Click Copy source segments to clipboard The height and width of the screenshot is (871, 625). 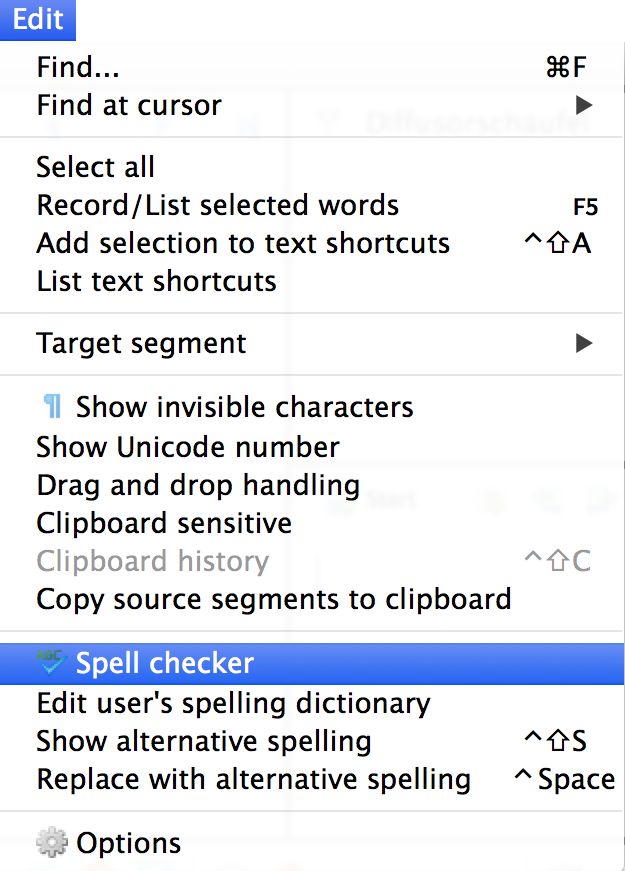[273, 599]
